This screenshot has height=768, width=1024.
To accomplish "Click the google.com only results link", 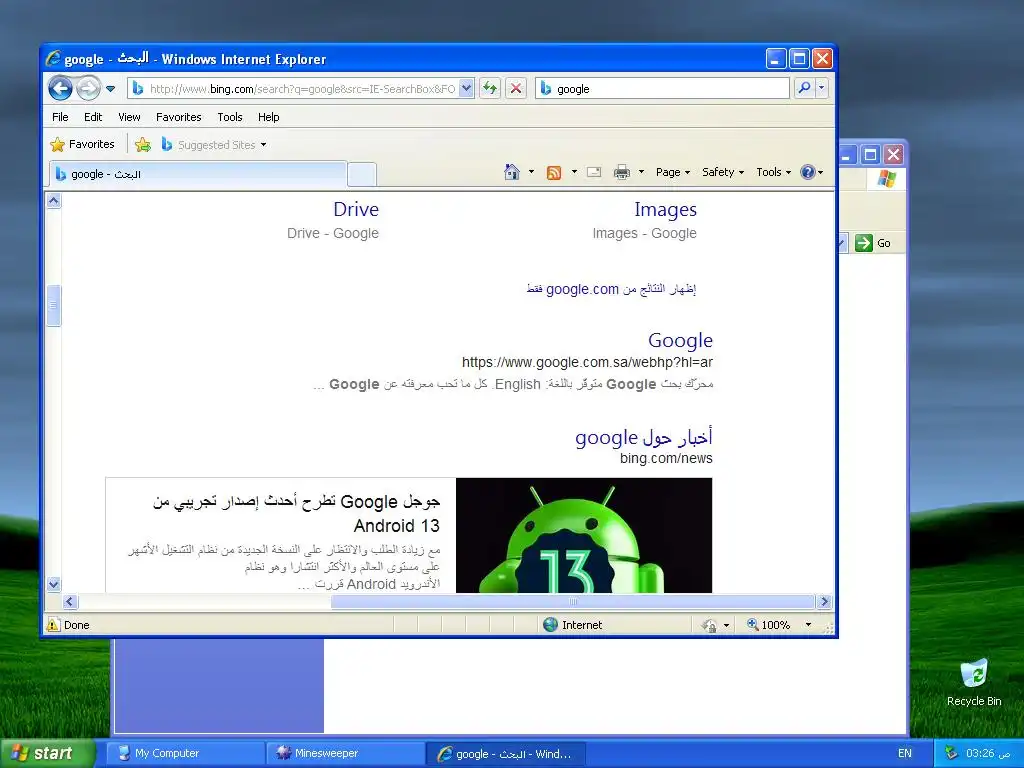I will (611, 289).
